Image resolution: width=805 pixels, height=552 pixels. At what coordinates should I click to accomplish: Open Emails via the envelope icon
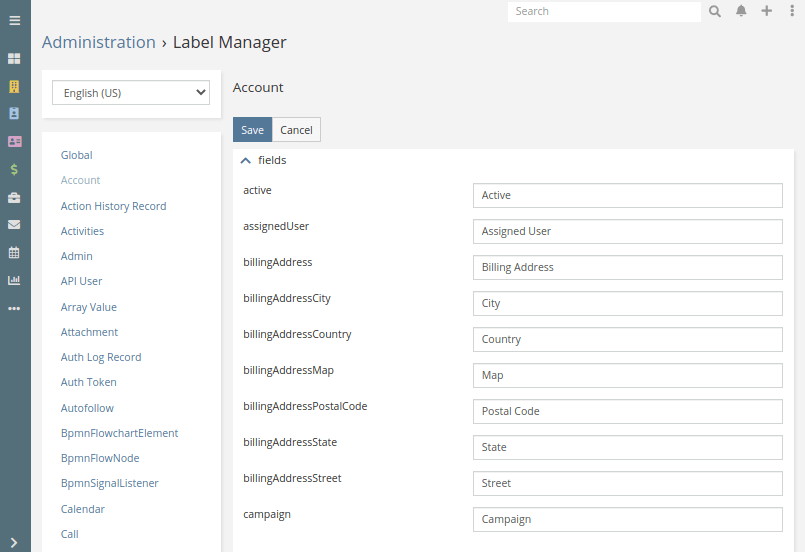coord(14,225)
